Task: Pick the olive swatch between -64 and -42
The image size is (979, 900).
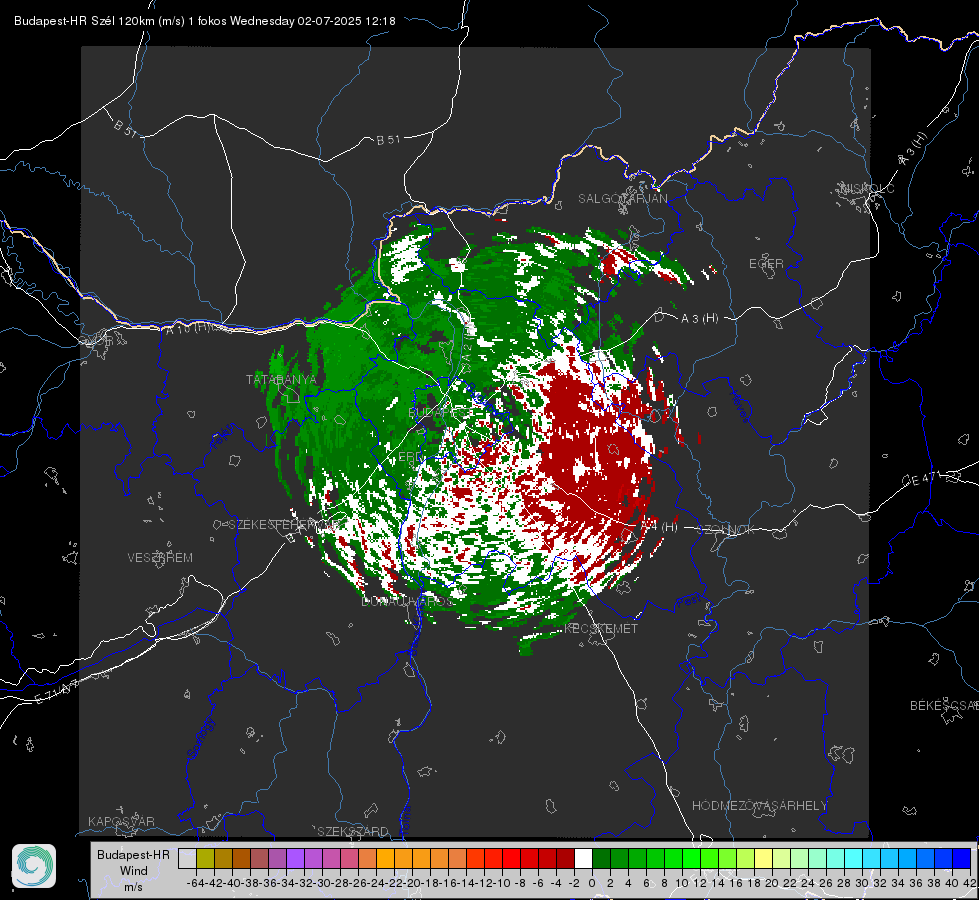Action: pos(205,859)
